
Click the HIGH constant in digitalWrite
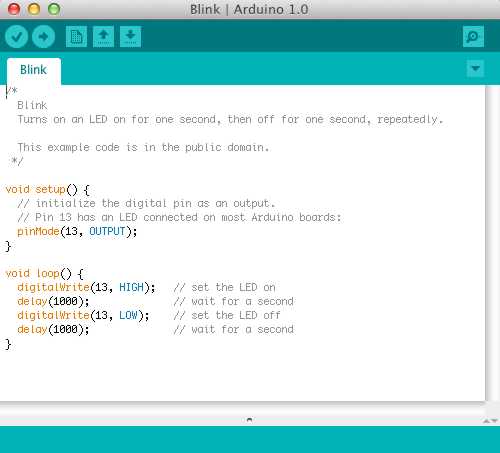pyautogui.click(x=131, y=287)
